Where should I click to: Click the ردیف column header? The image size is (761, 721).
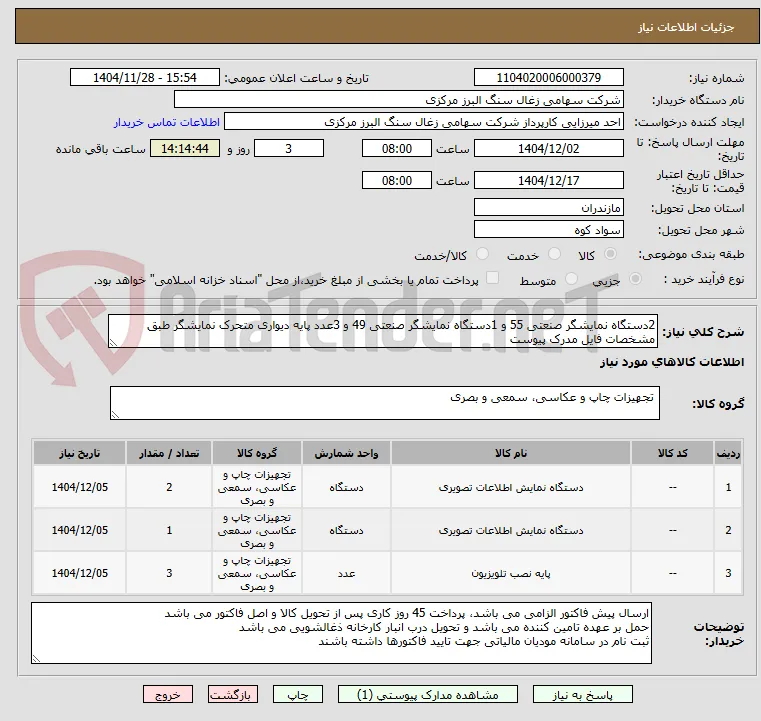pos(728,453)
